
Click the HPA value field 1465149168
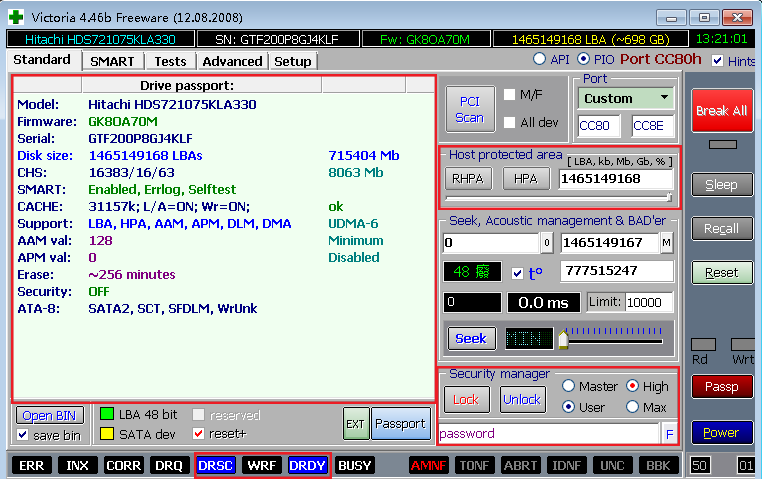616,179
